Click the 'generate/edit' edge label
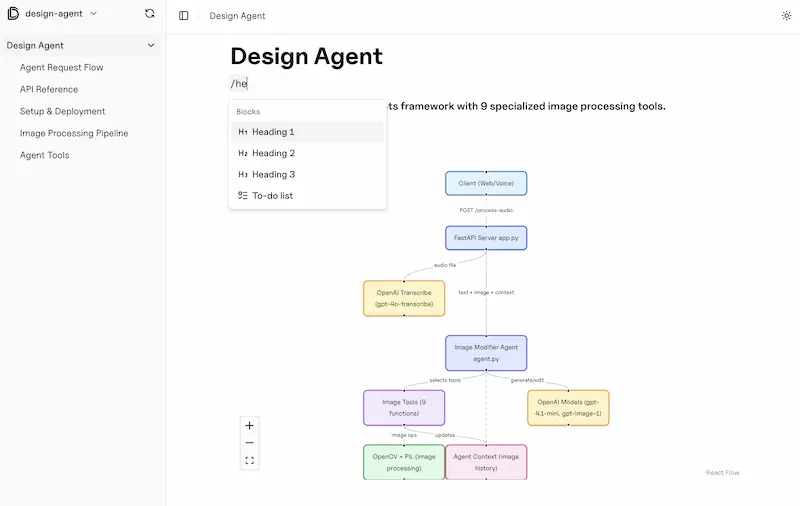Viewport: 800px width, 506px height. (527, 380)
